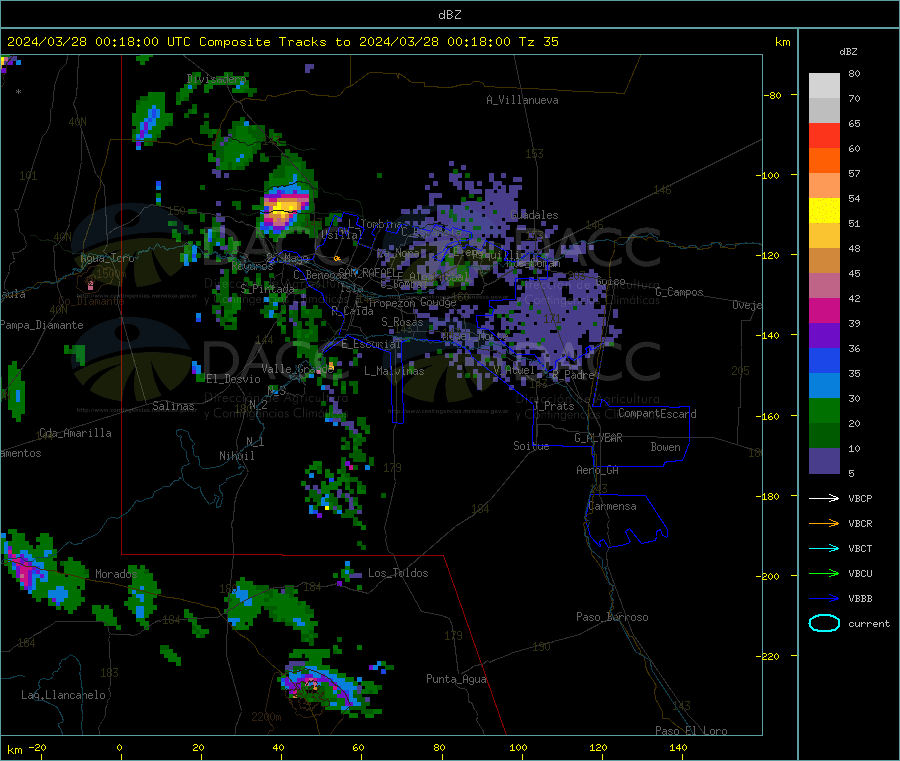The image size is (900, 761).
Task: Click the cyan 'current' ellipse symbol
Action: pos(824,623)
